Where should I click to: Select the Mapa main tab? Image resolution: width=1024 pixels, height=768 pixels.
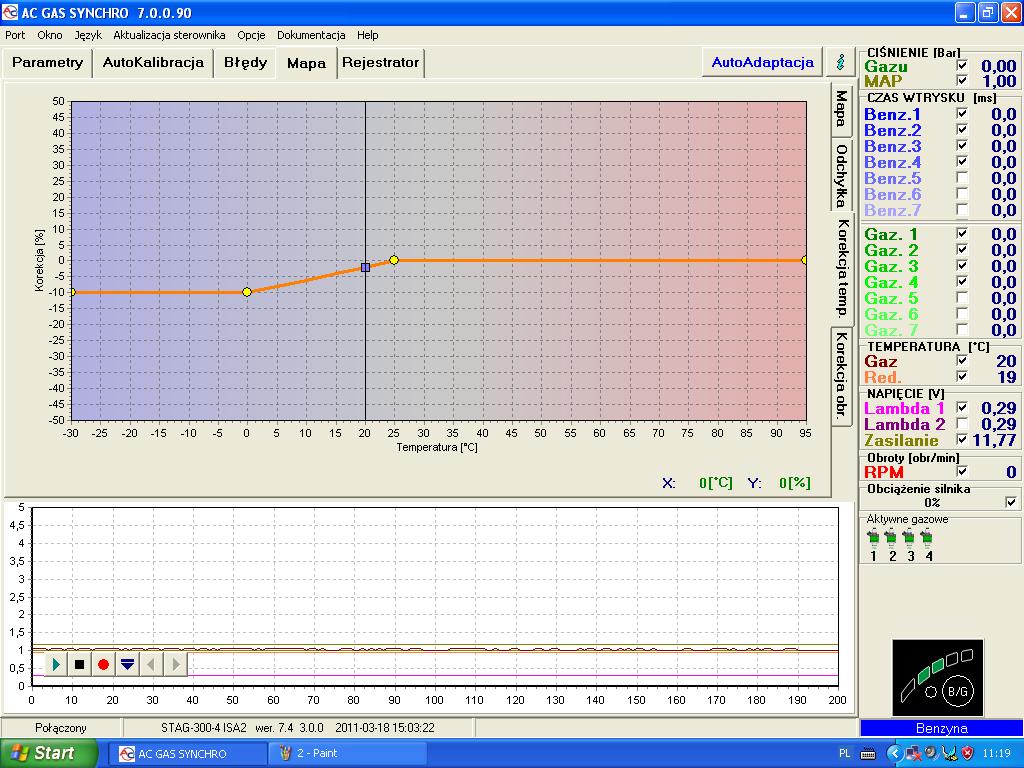(306, 63)
